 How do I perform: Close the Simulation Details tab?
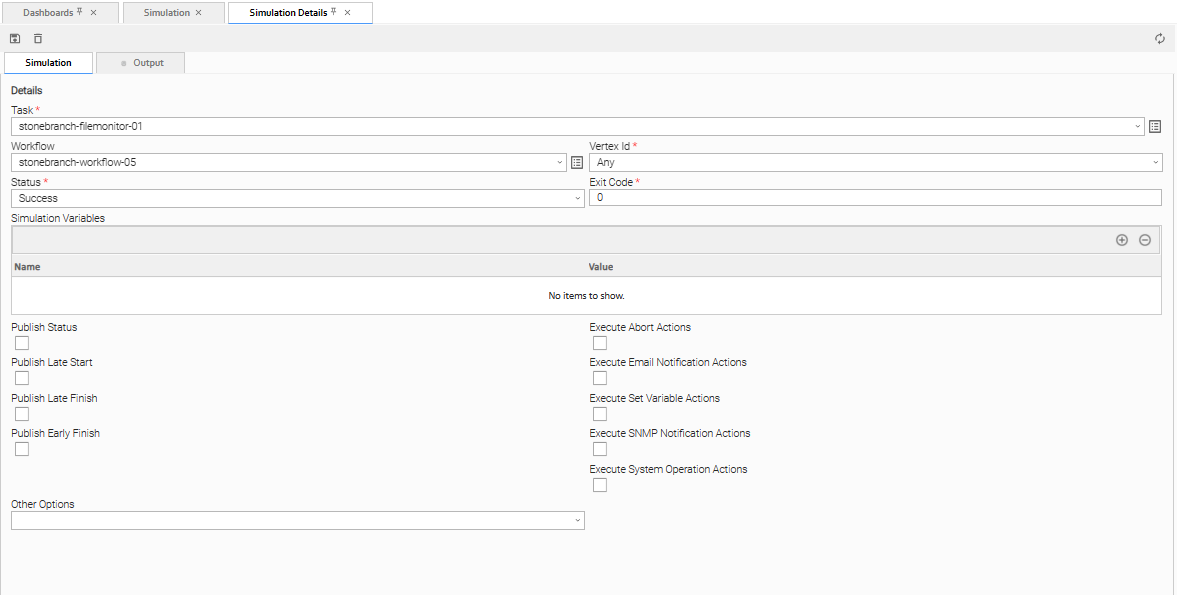348,13
